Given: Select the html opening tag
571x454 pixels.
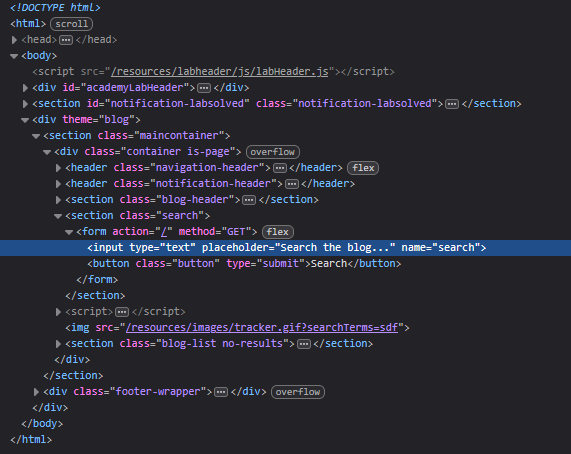Looking at the screenshot, I should point(28,24).
